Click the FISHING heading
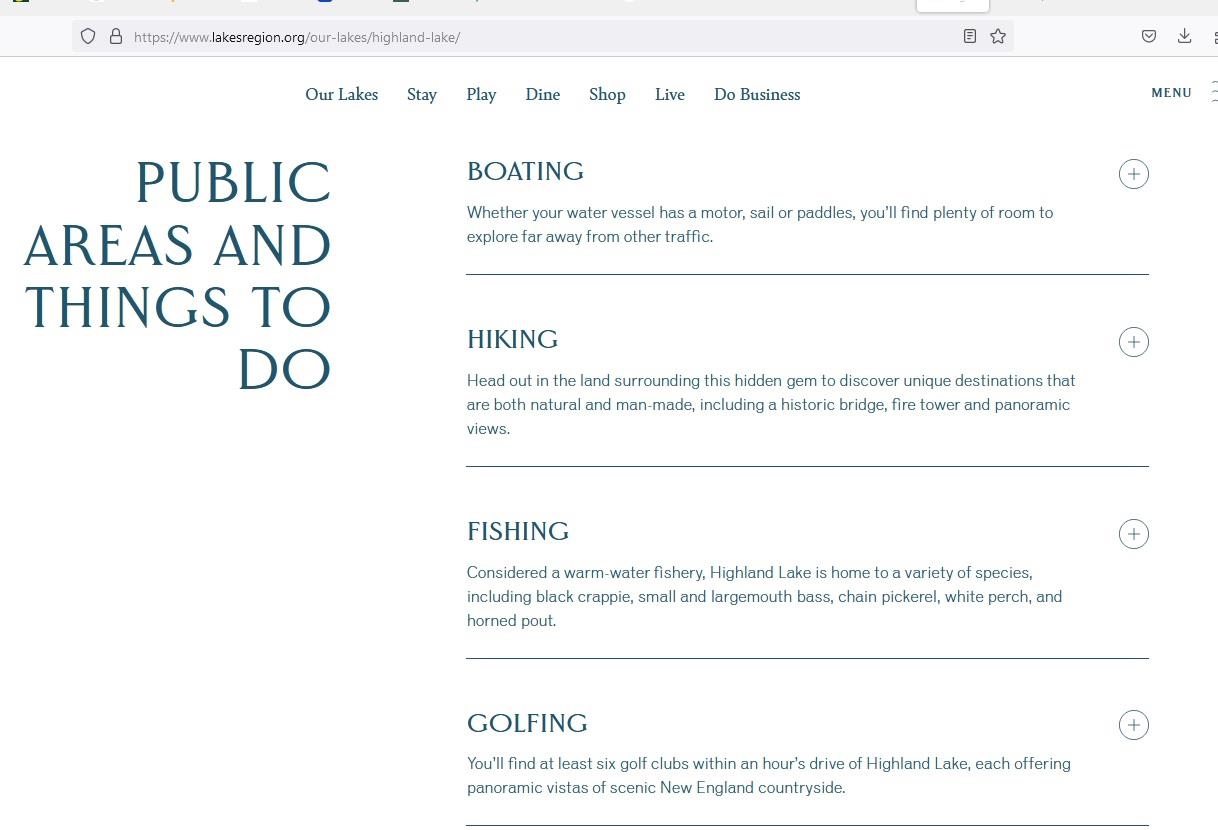This screenshot has width=1218, height=830. click(518, 531)
